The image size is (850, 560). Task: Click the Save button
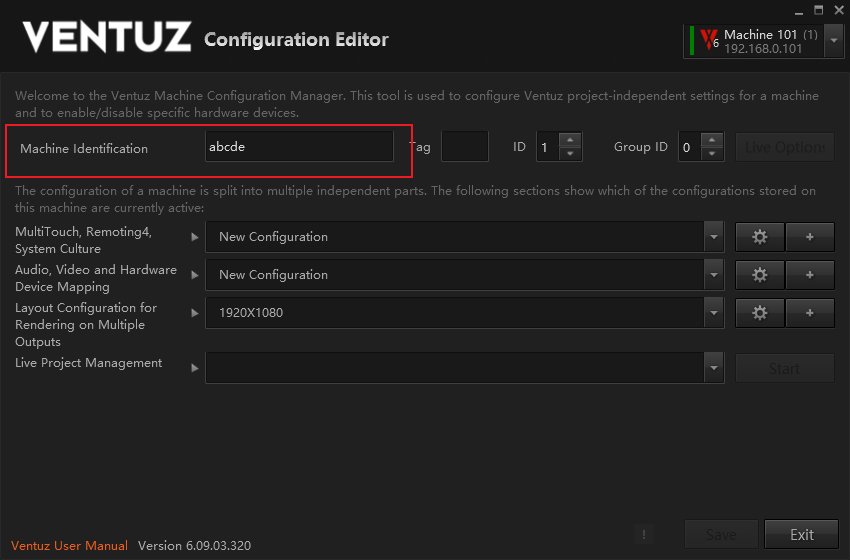pos(721,535)
